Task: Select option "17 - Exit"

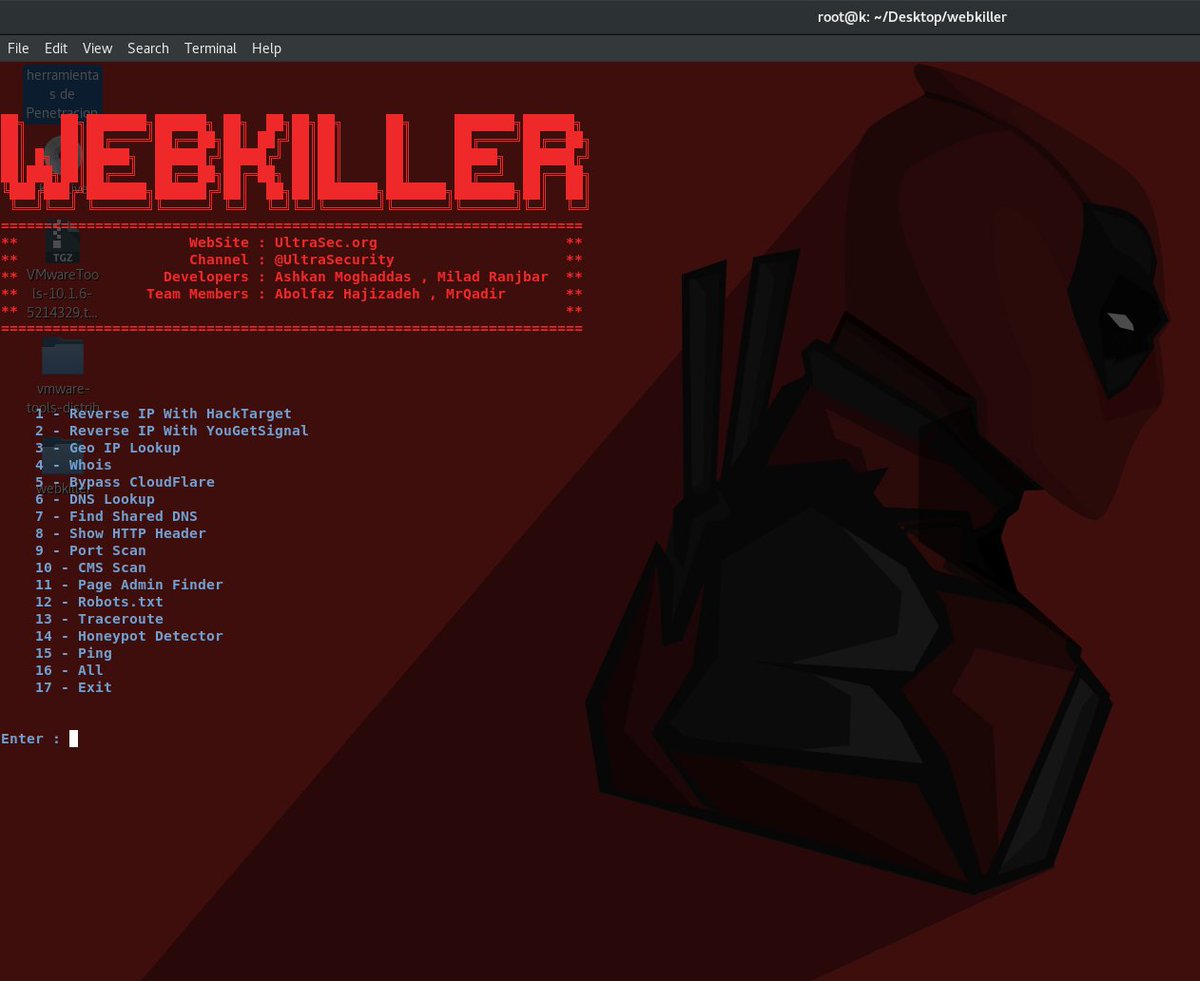Action: [x=73, y=687]
